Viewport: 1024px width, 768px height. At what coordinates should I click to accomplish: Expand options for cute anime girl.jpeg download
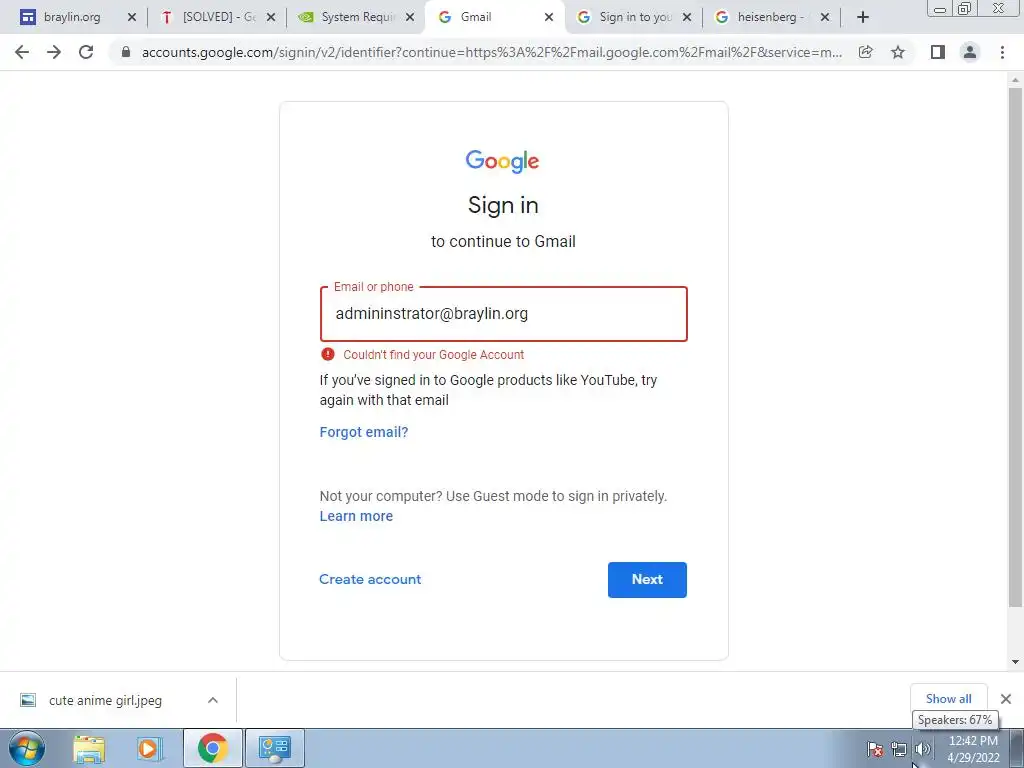(213, 700)
